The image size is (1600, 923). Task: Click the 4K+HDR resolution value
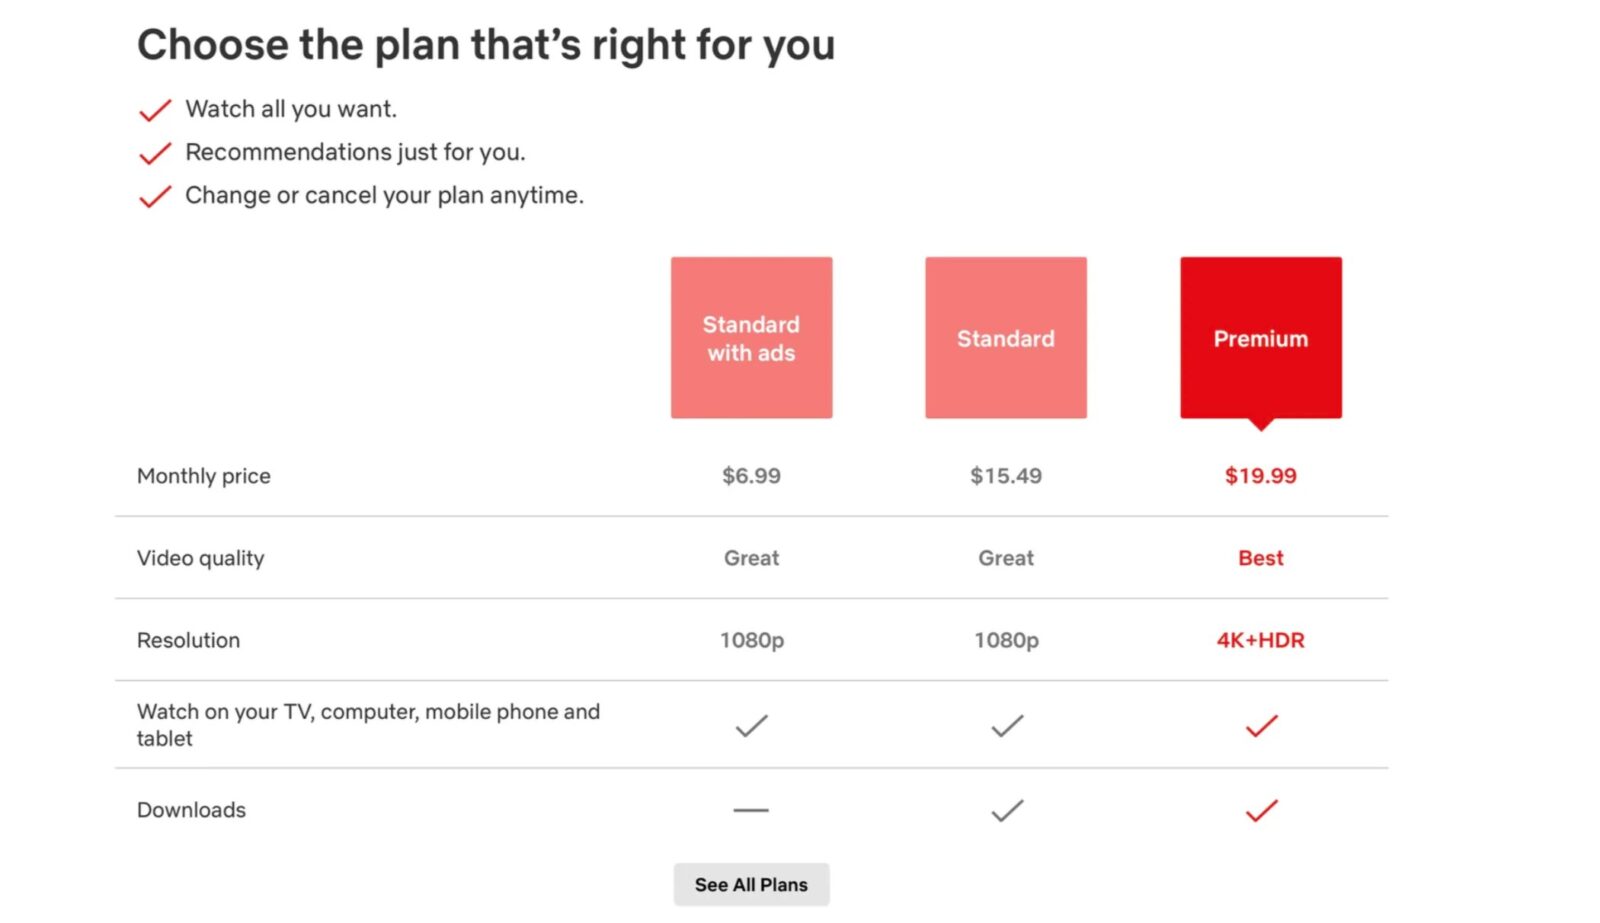pos(1260,640)
